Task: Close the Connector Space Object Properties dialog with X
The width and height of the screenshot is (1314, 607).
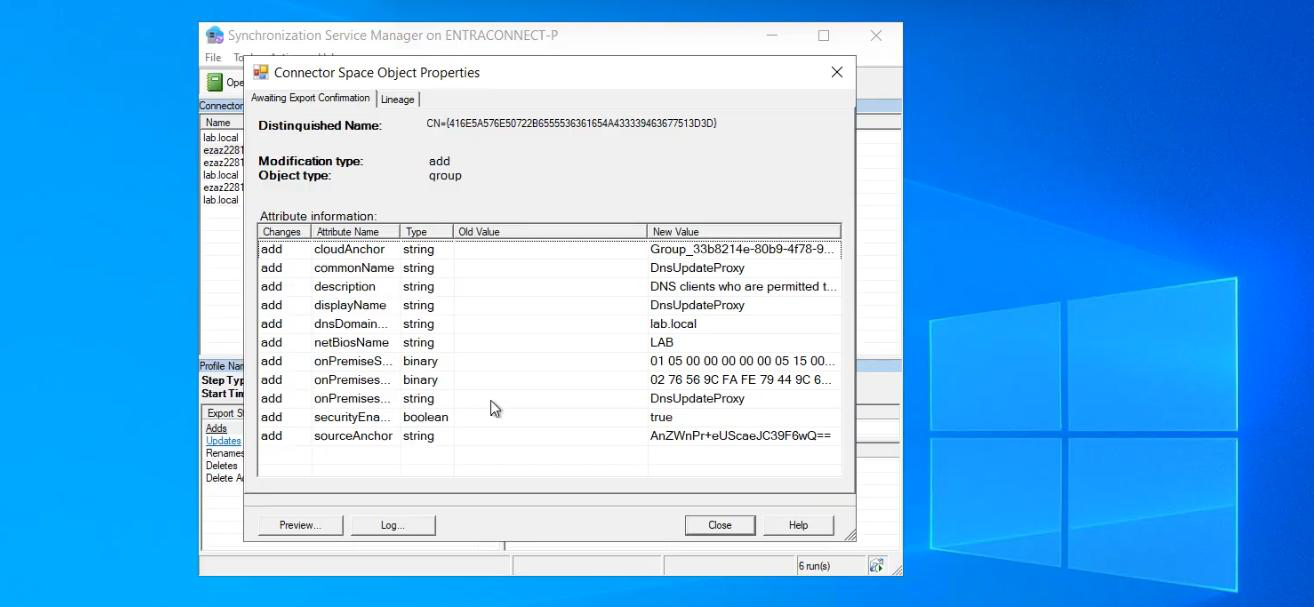Action: tap(837, 72)
